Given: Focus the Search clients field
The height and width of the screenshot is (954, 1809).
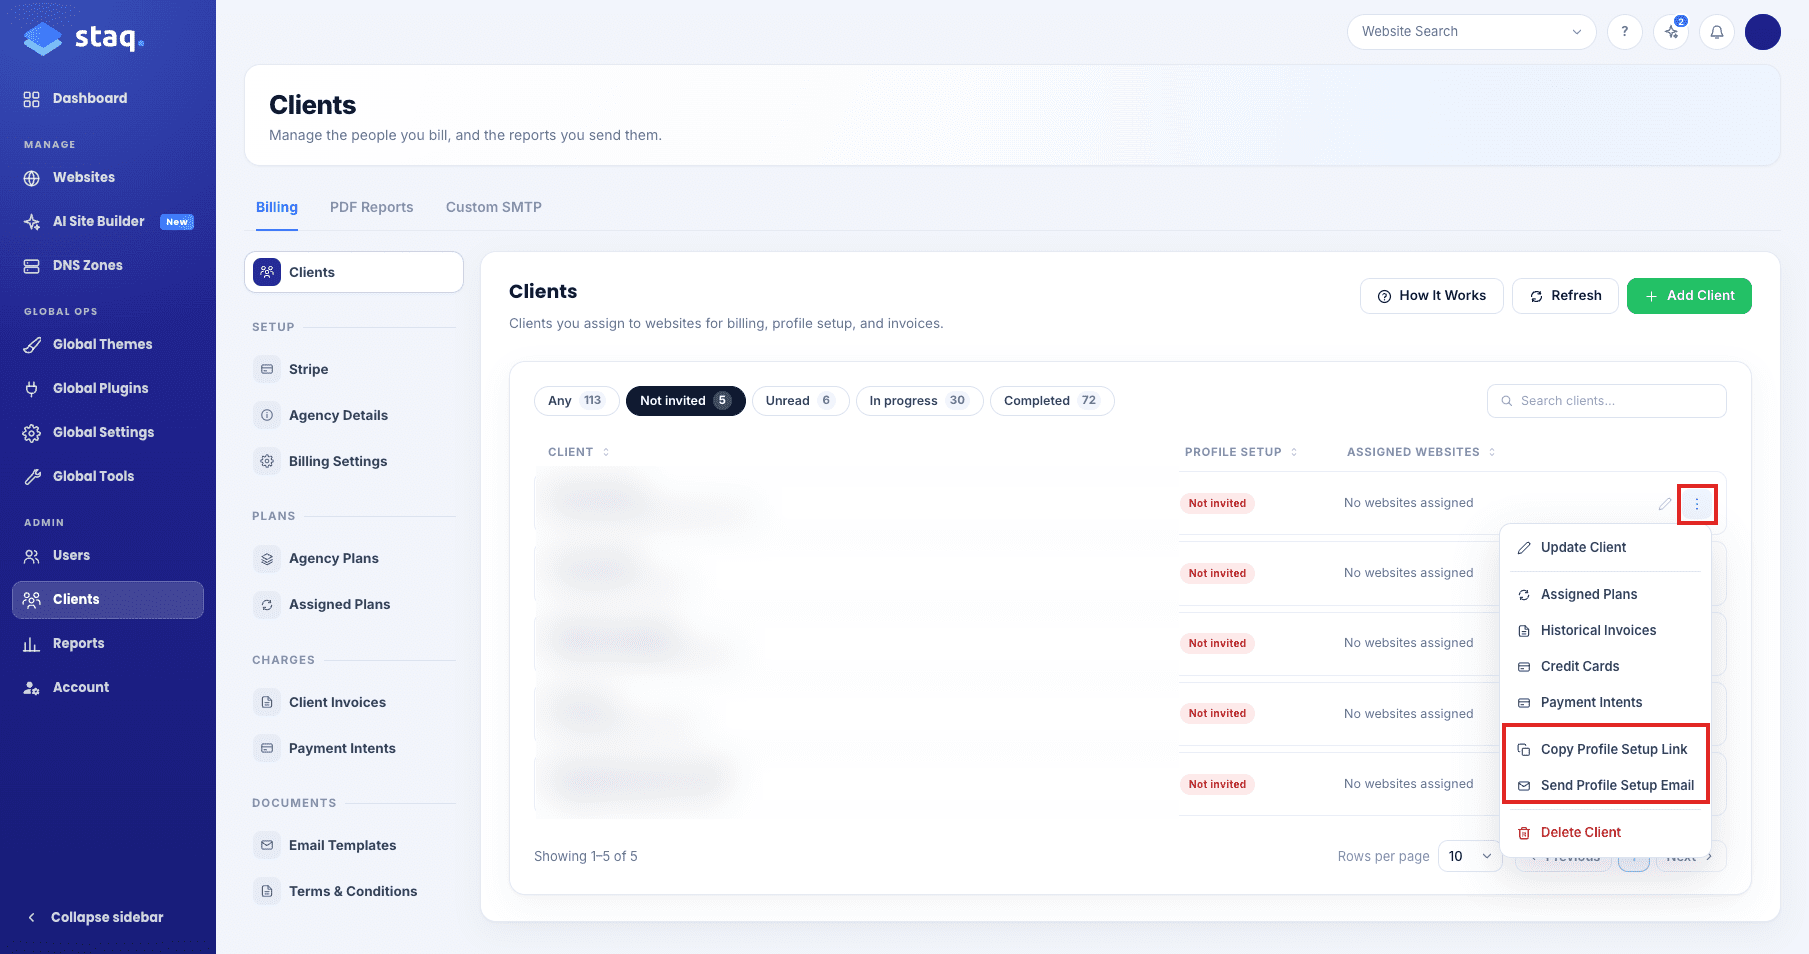Looking at the screenshot, I should tap(1606, 401).
